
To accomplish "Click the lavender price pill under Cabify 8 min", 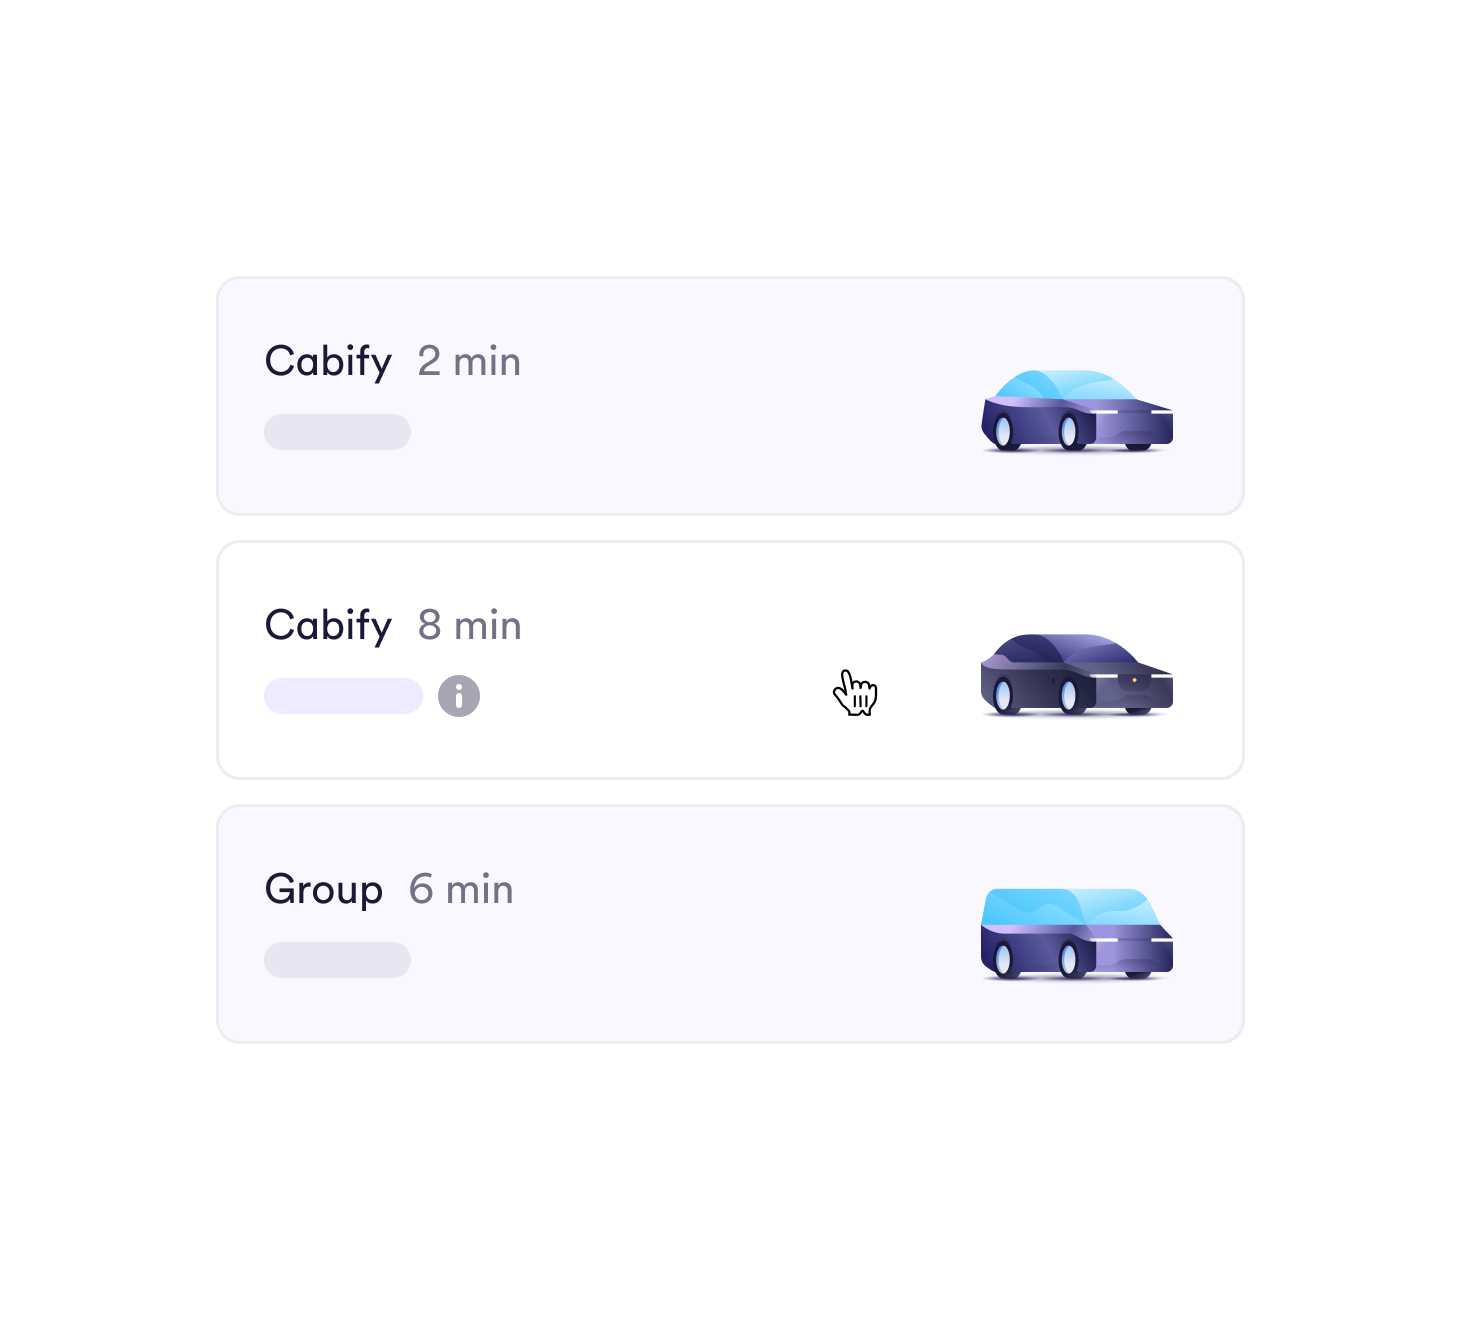I will click(343, 696).
